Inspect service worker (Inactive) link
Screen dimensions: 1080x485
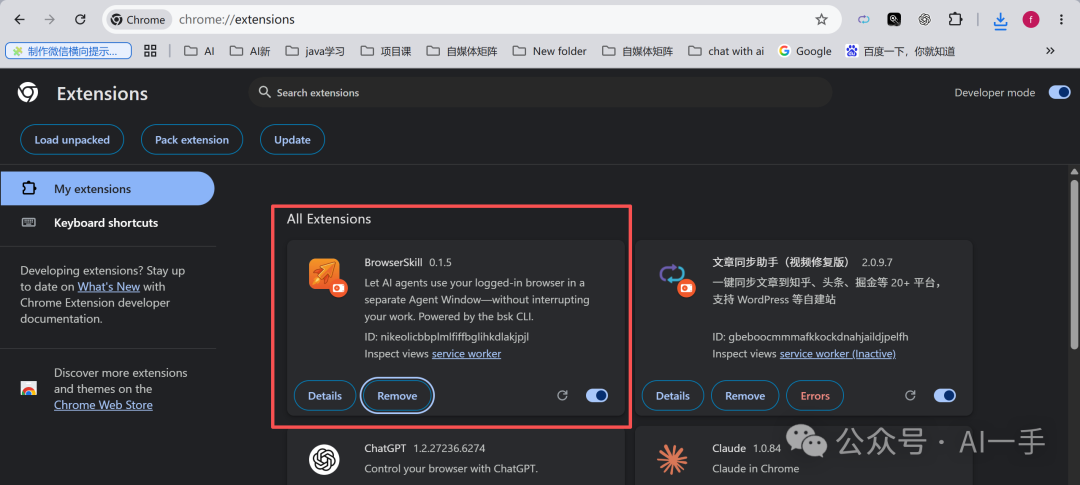(x=838, y=353)
